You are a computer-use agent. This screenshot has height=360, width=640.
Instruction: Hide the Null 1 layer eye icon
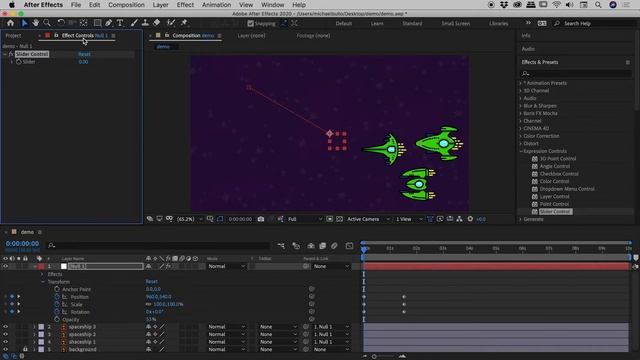[x=5, y=266]
